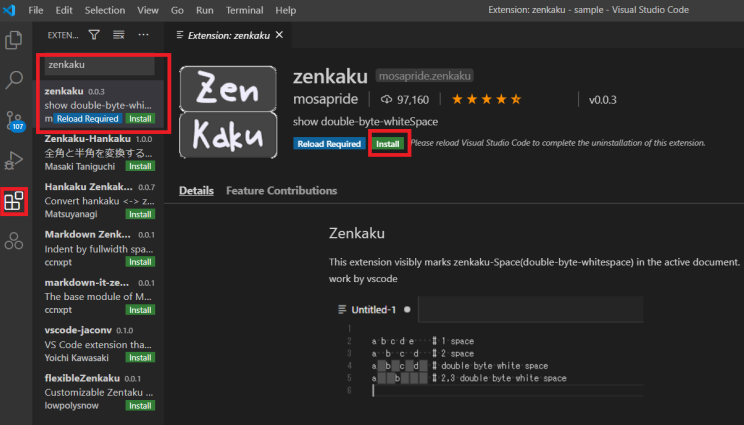This screenshot has width=744, height=425.
Task: Click the zenkaku extension title heading
Action: coord(330,76)
